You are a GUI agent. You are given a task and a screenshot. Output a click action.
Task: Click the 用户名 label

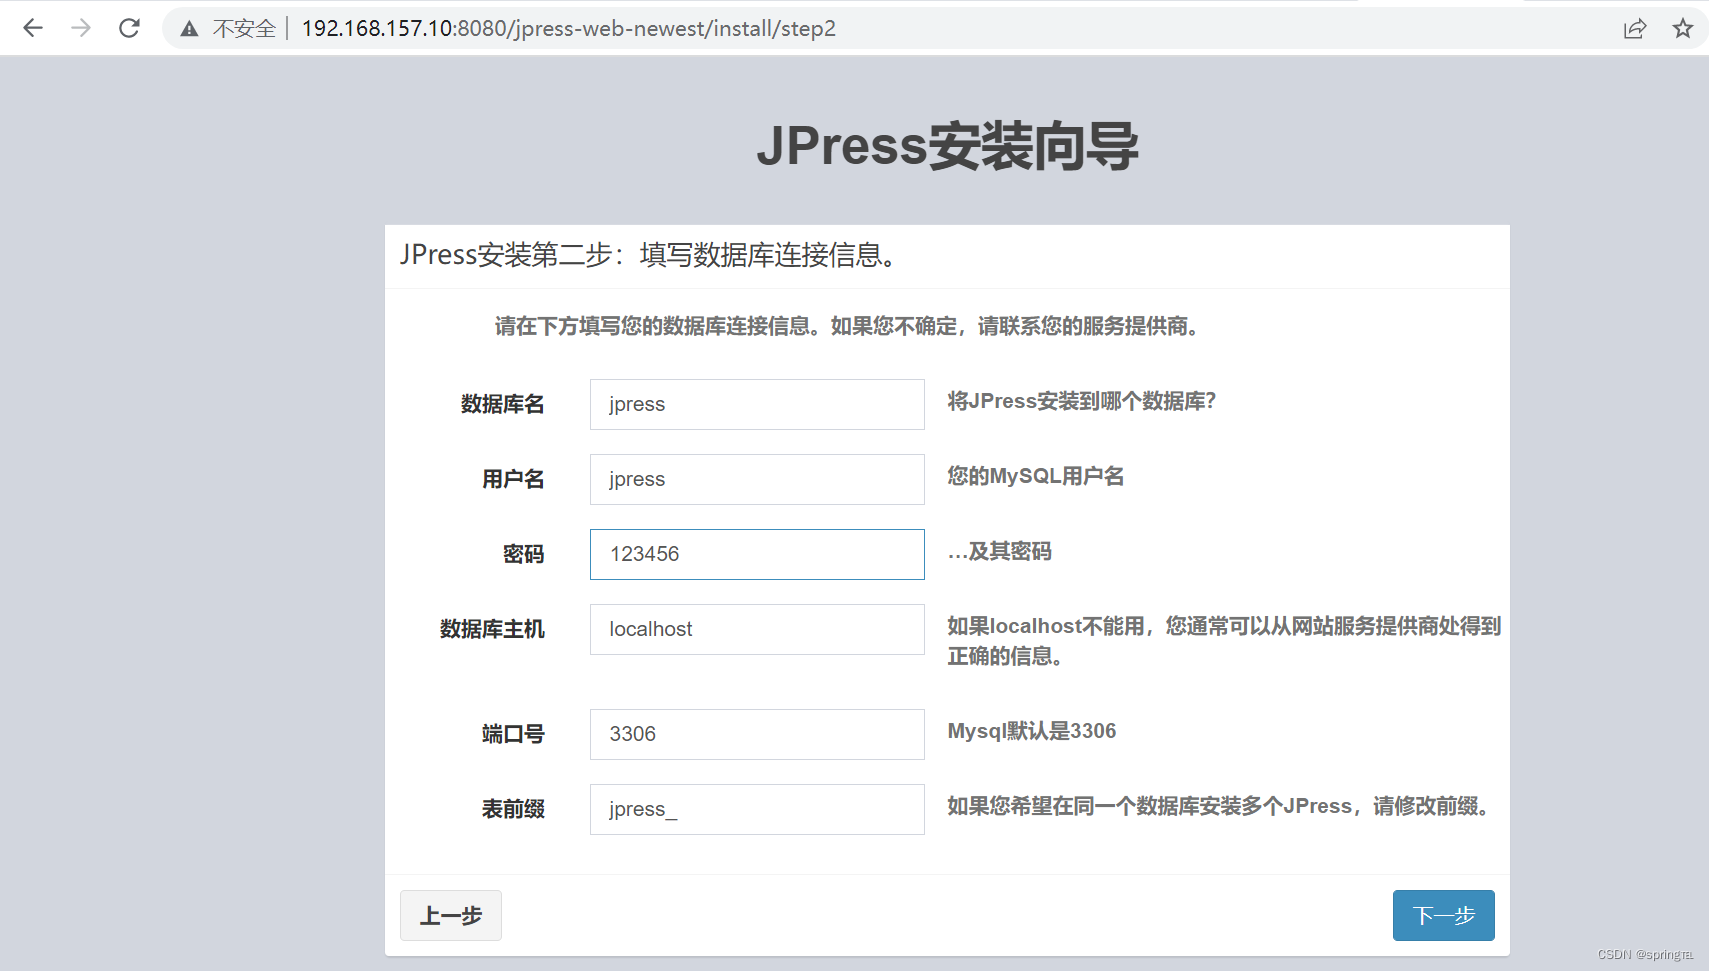(x=513, y=479)
